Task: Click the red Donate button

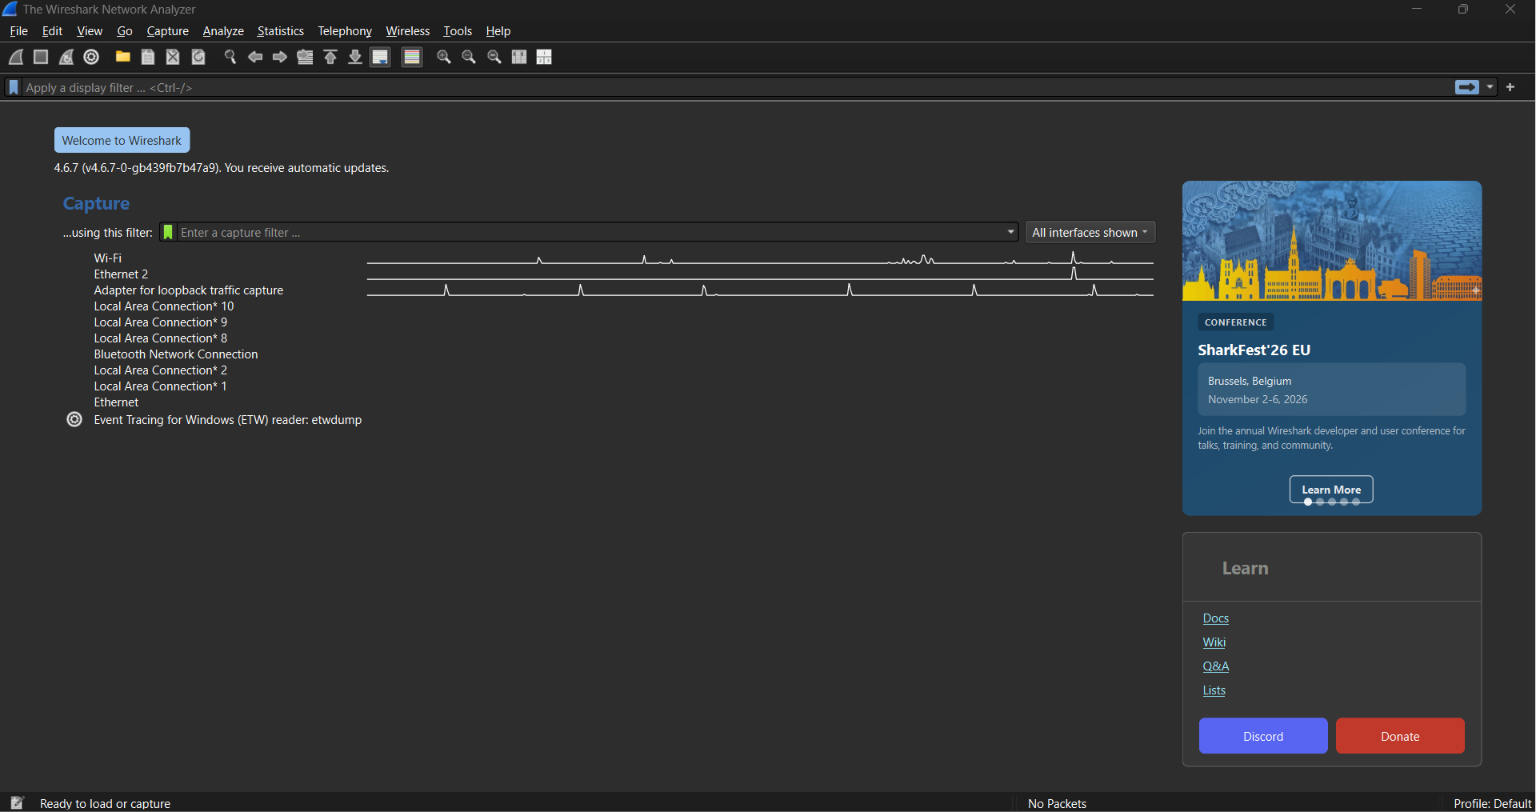Action: [1400, 736]
